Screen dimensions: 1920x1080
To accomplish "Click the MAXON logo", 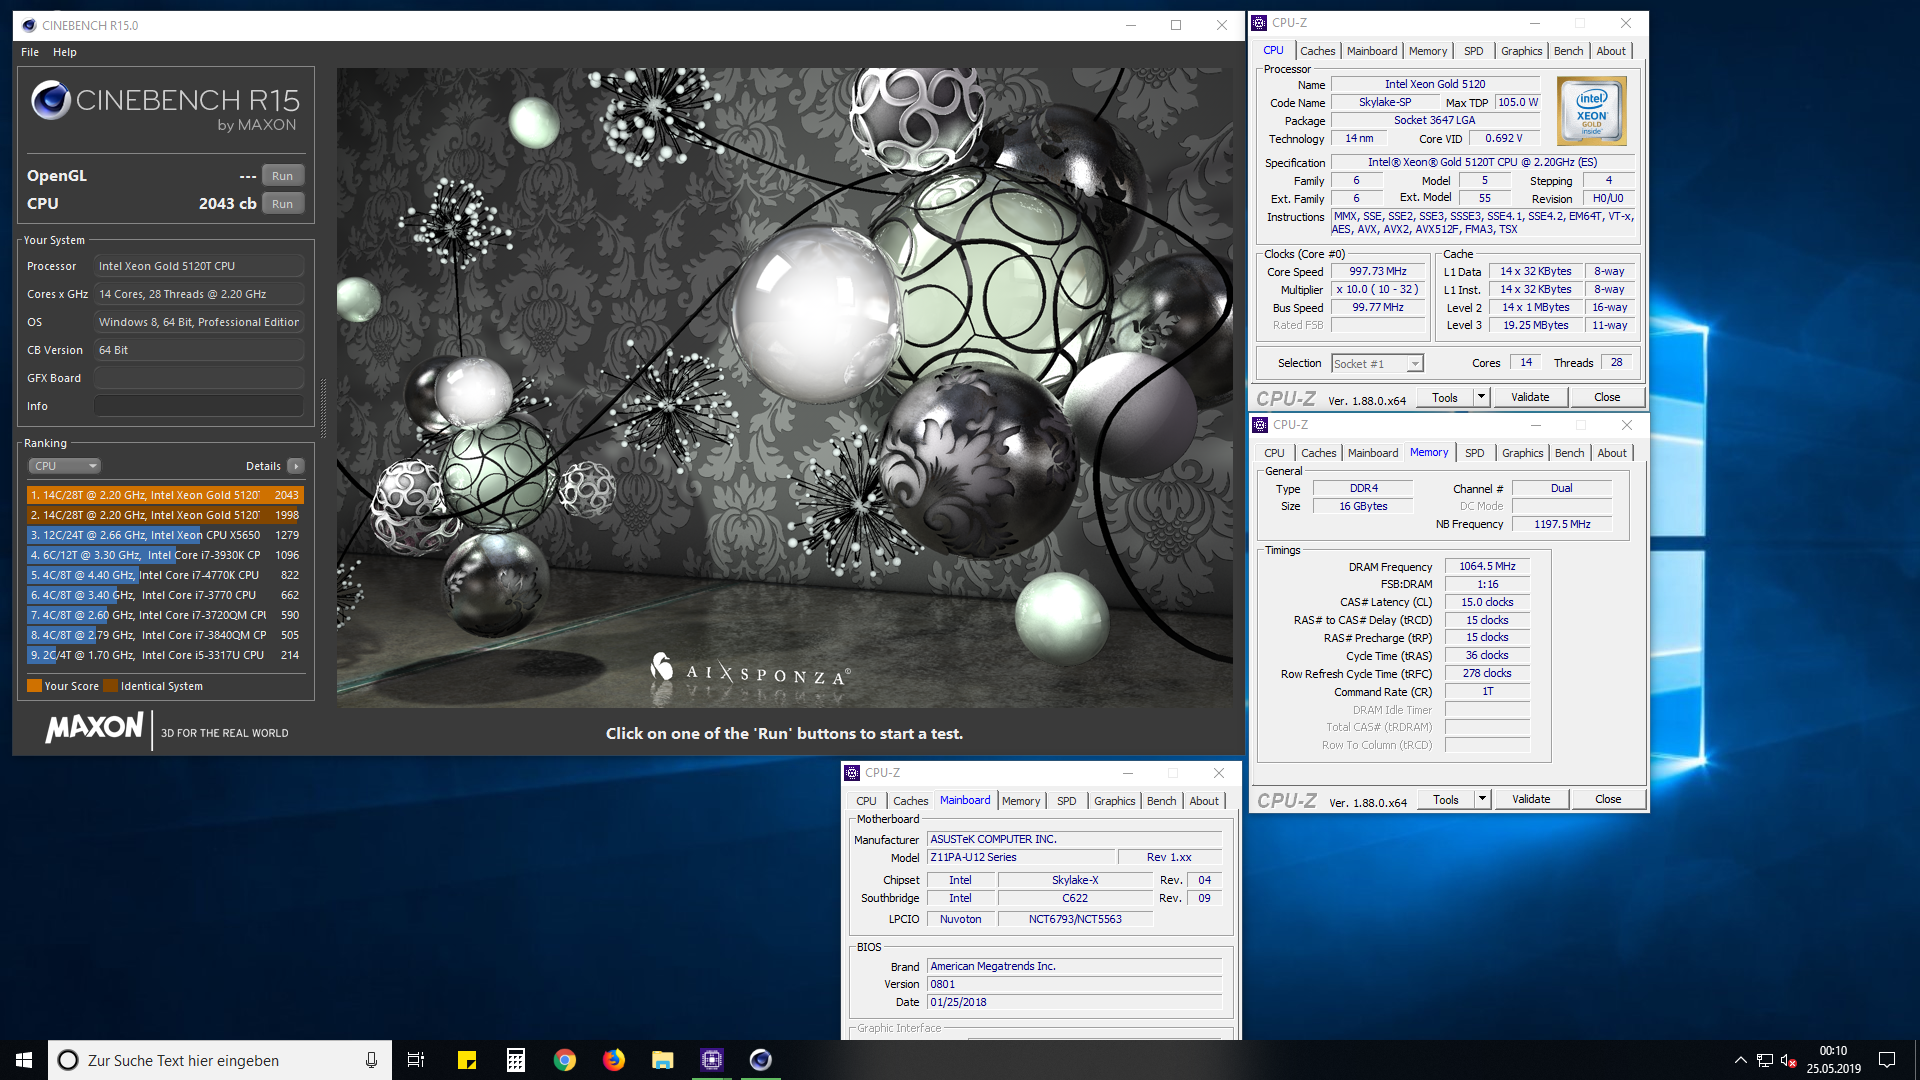I will point(94,727).
